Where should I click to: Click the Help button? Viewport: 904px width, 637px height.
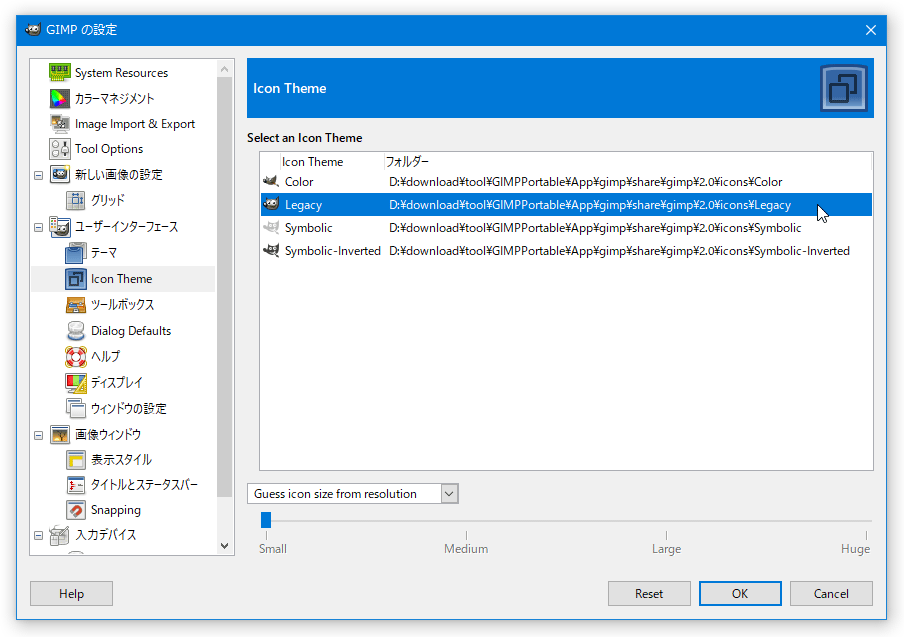(x=71, y=594)
